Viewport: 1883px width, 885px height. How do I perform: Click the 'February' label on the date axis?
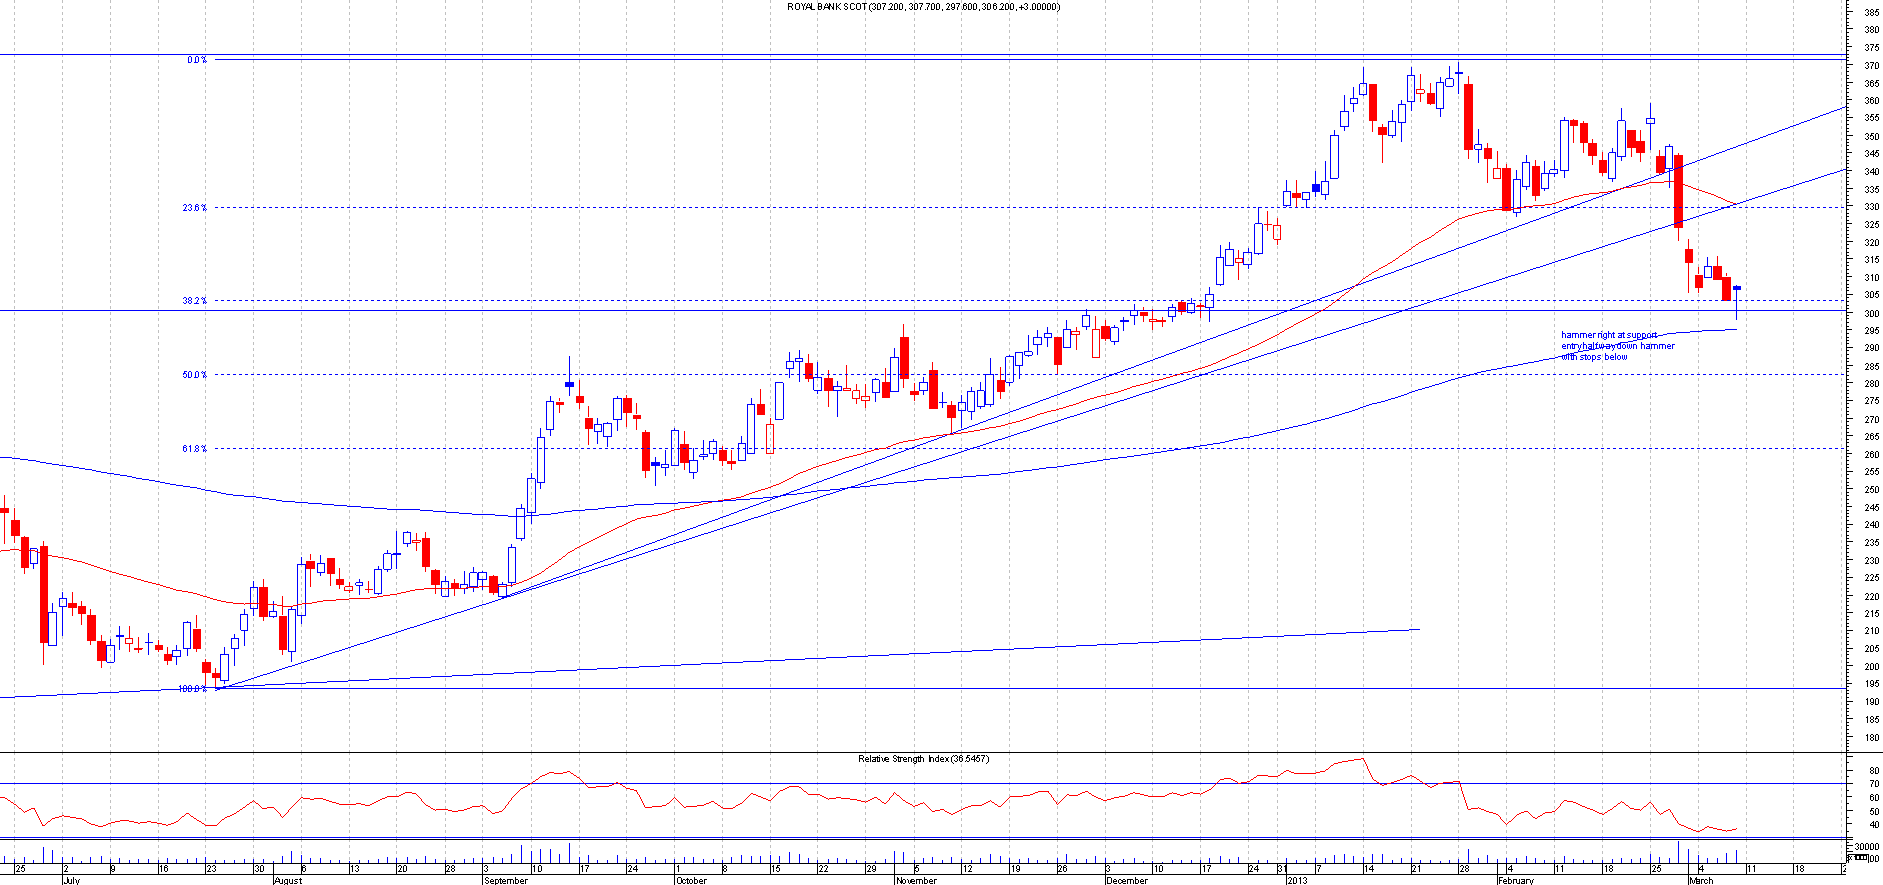coord(1516,881)
